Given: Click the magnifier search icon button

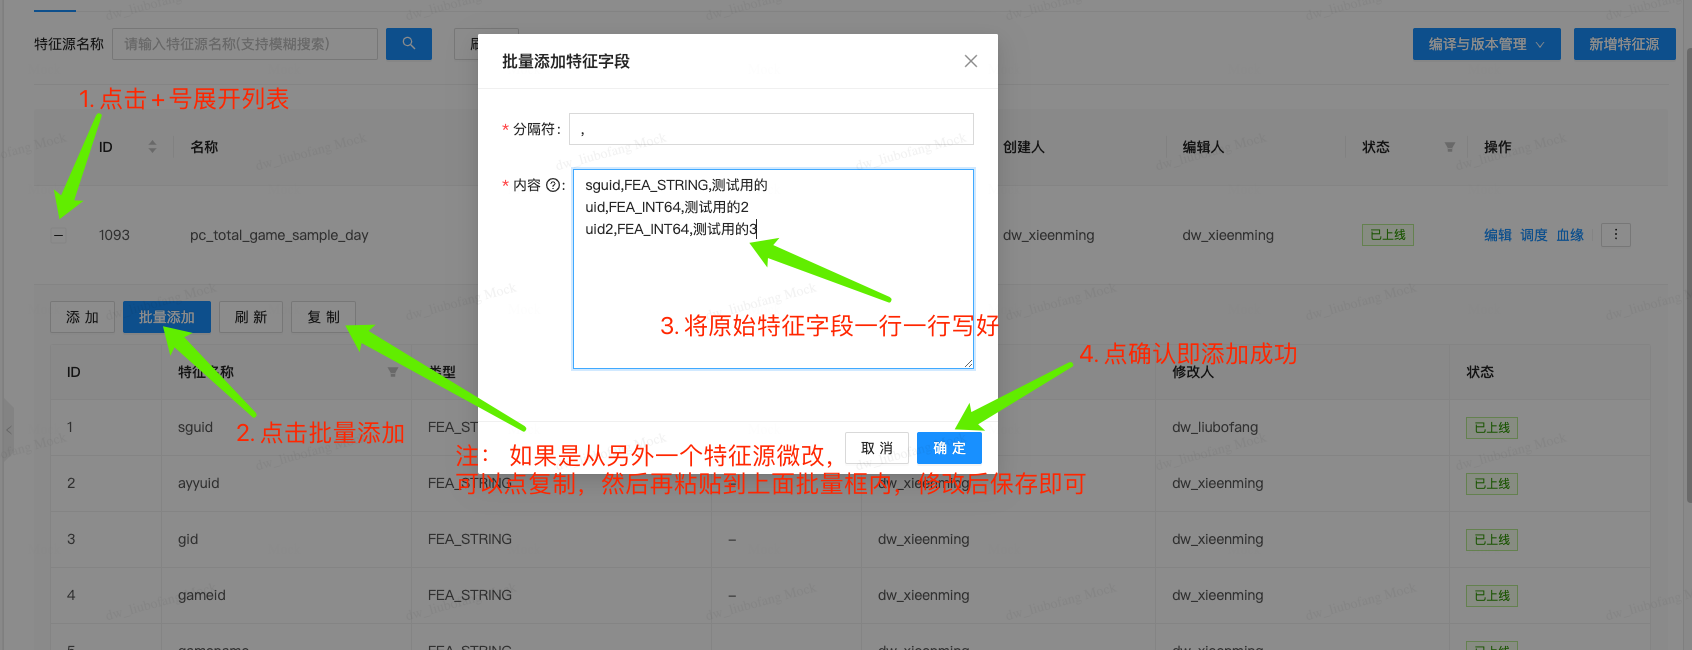Looking at the screenshot, I should click(408, 44).
